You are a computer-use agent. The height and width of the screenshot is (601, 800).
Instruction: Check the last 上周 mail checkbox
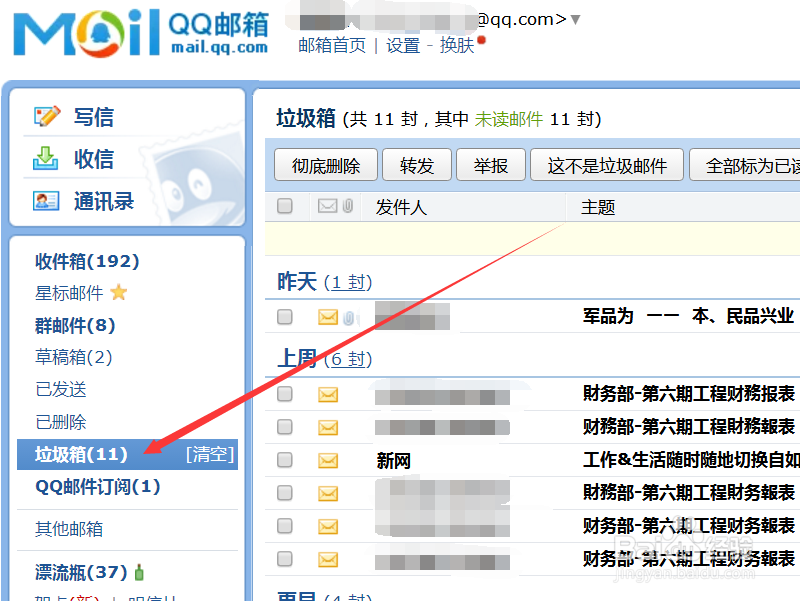(x=285, y=559)
